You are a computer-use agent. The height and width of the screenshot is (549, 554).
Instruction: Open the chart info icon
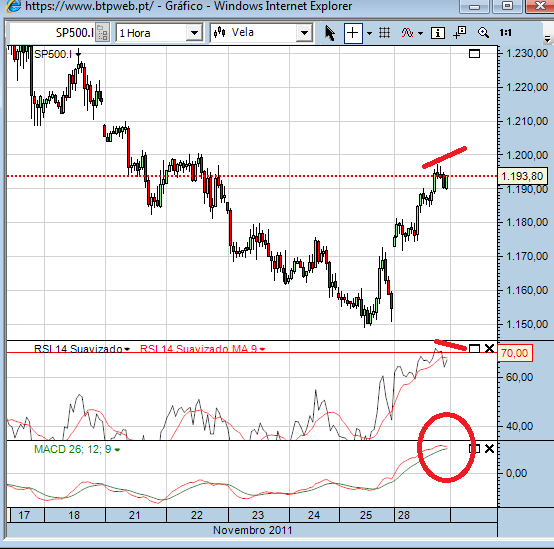[438, 33]
